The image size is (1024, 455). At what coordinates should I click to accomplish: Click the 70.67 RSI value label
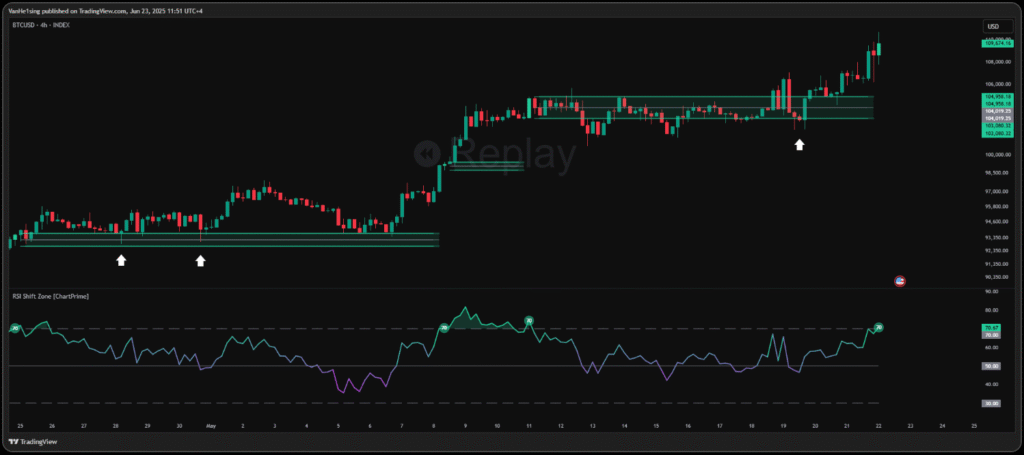coord(991,327)
